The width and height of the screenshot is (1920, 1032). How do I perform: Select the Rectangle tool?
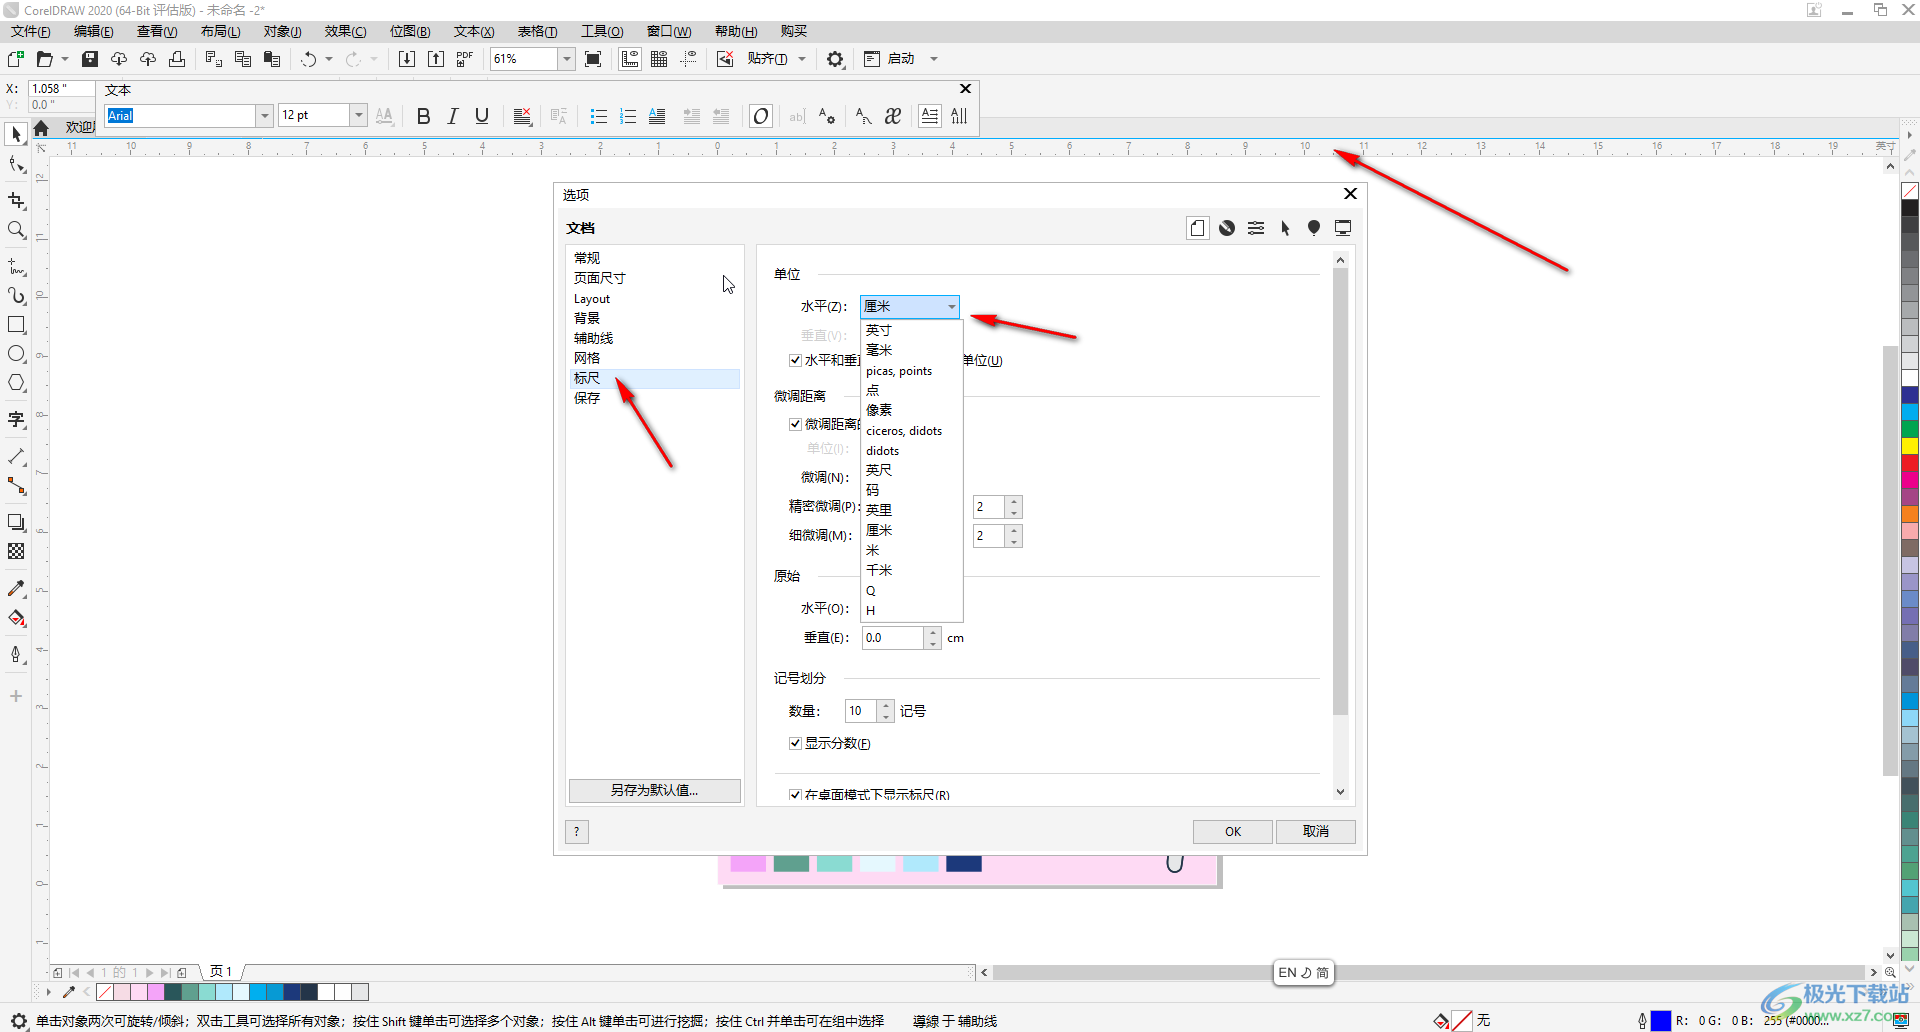(x=16, y=325)
